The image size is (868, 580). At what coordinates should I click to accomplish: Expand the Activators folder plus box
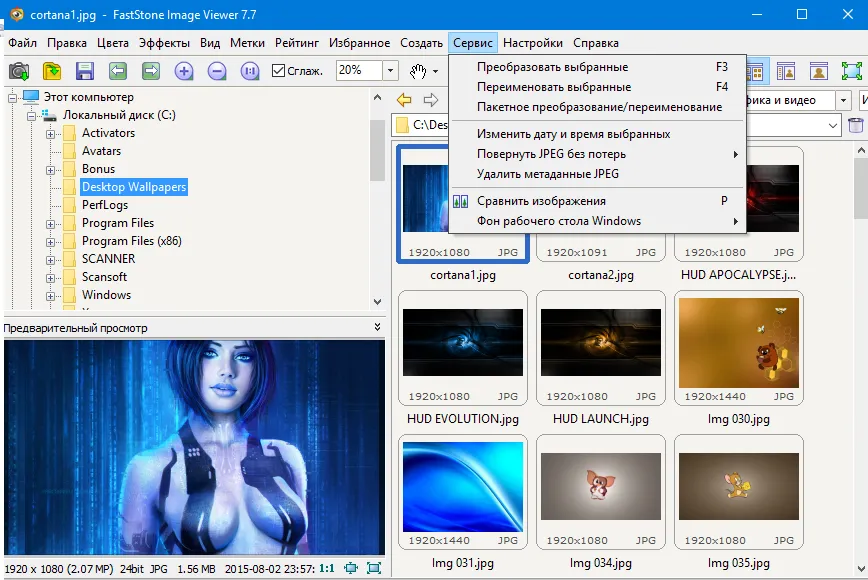(50, 134)
